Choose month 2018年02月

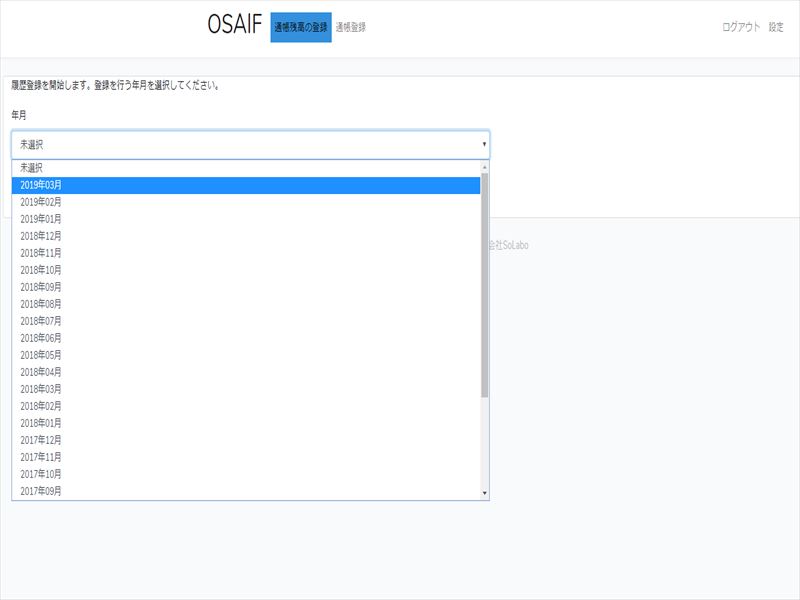click(246, 406)
